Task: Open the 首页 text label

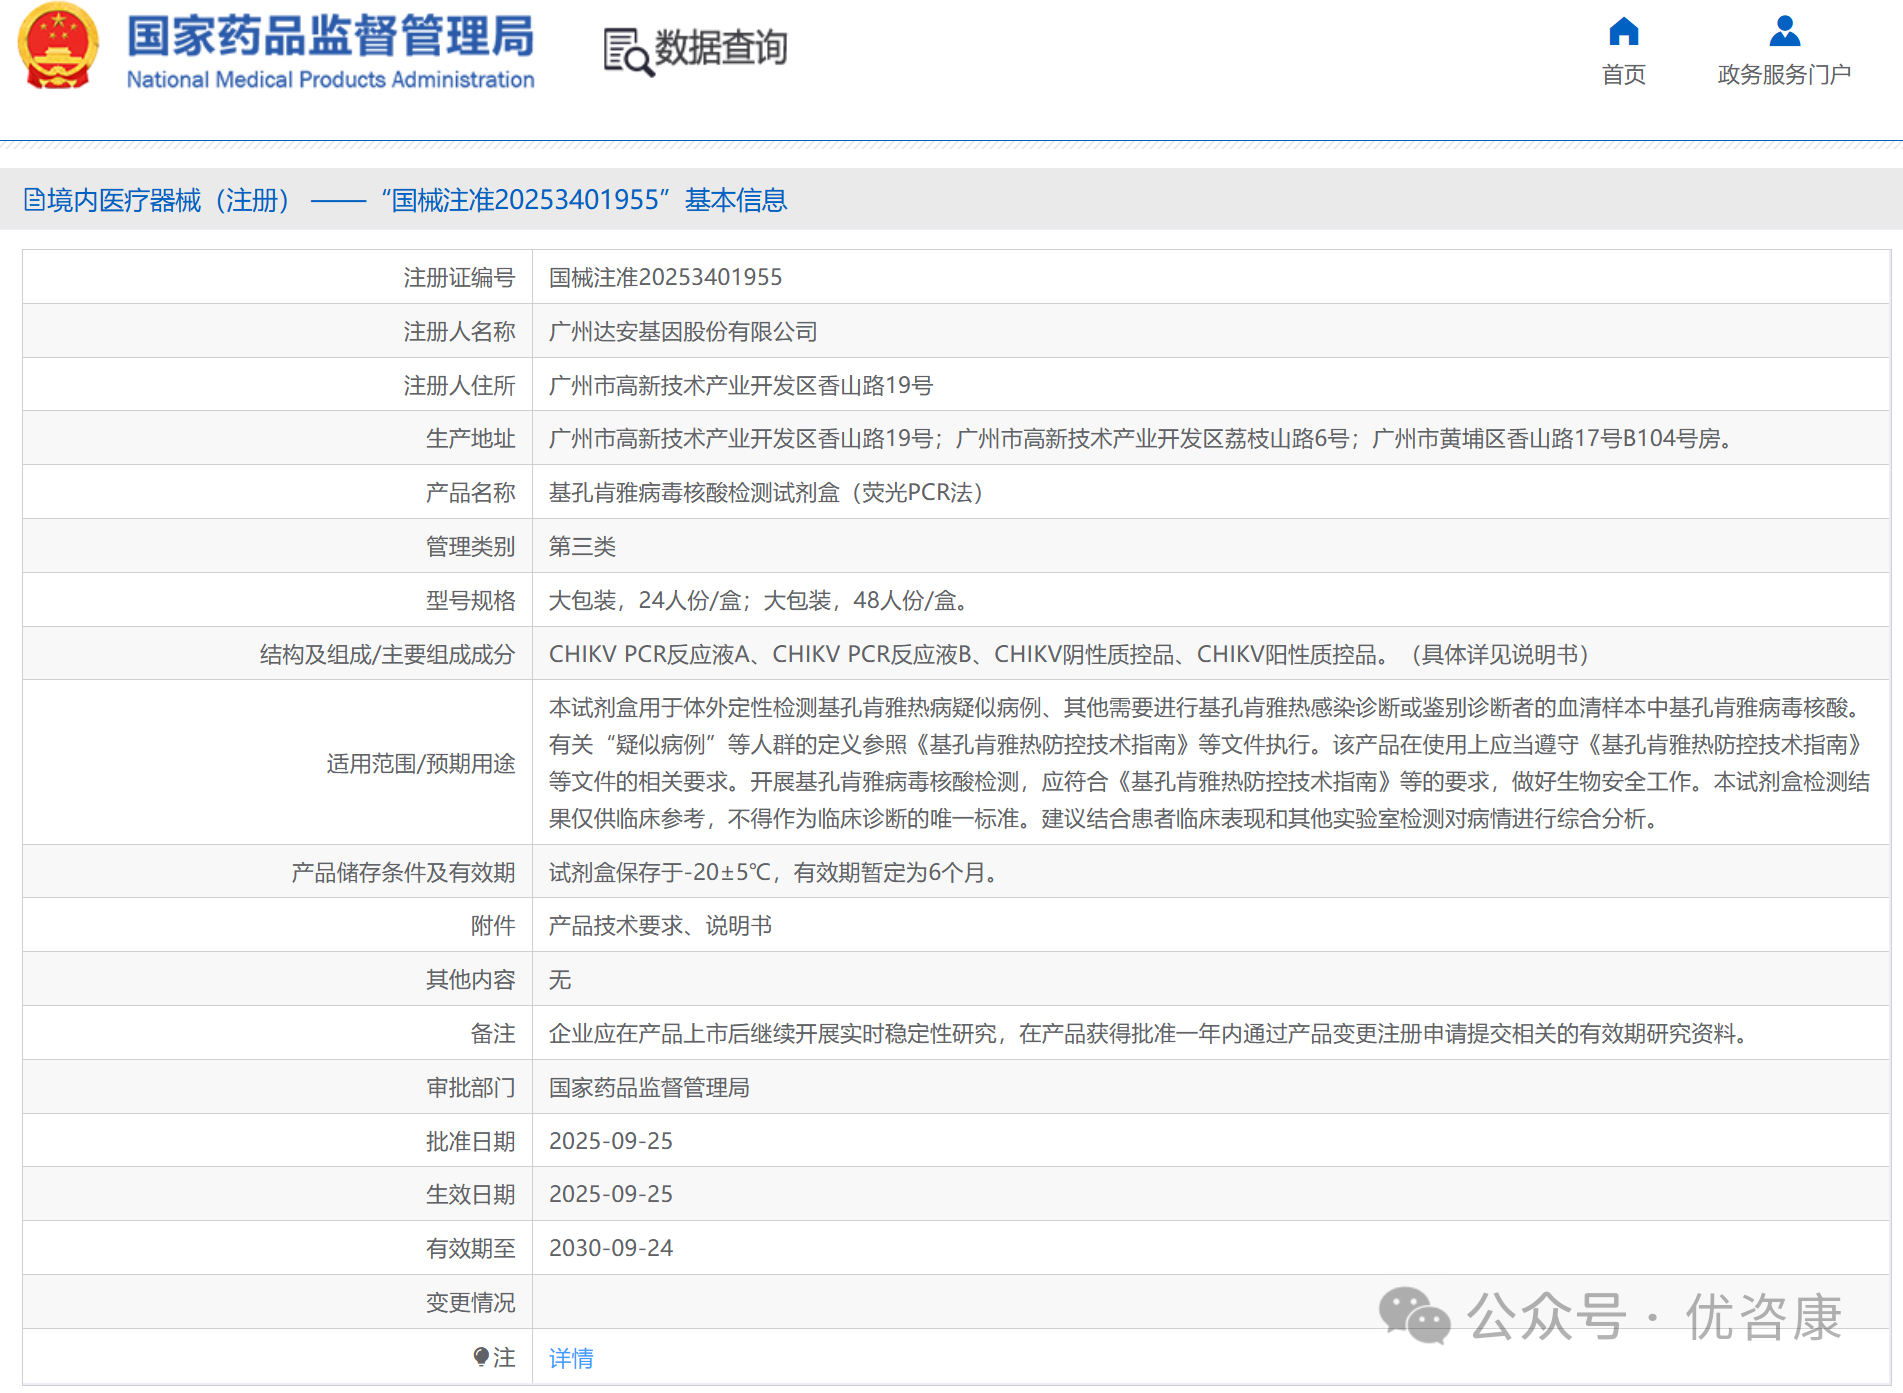Action: tap(1623, 75)
